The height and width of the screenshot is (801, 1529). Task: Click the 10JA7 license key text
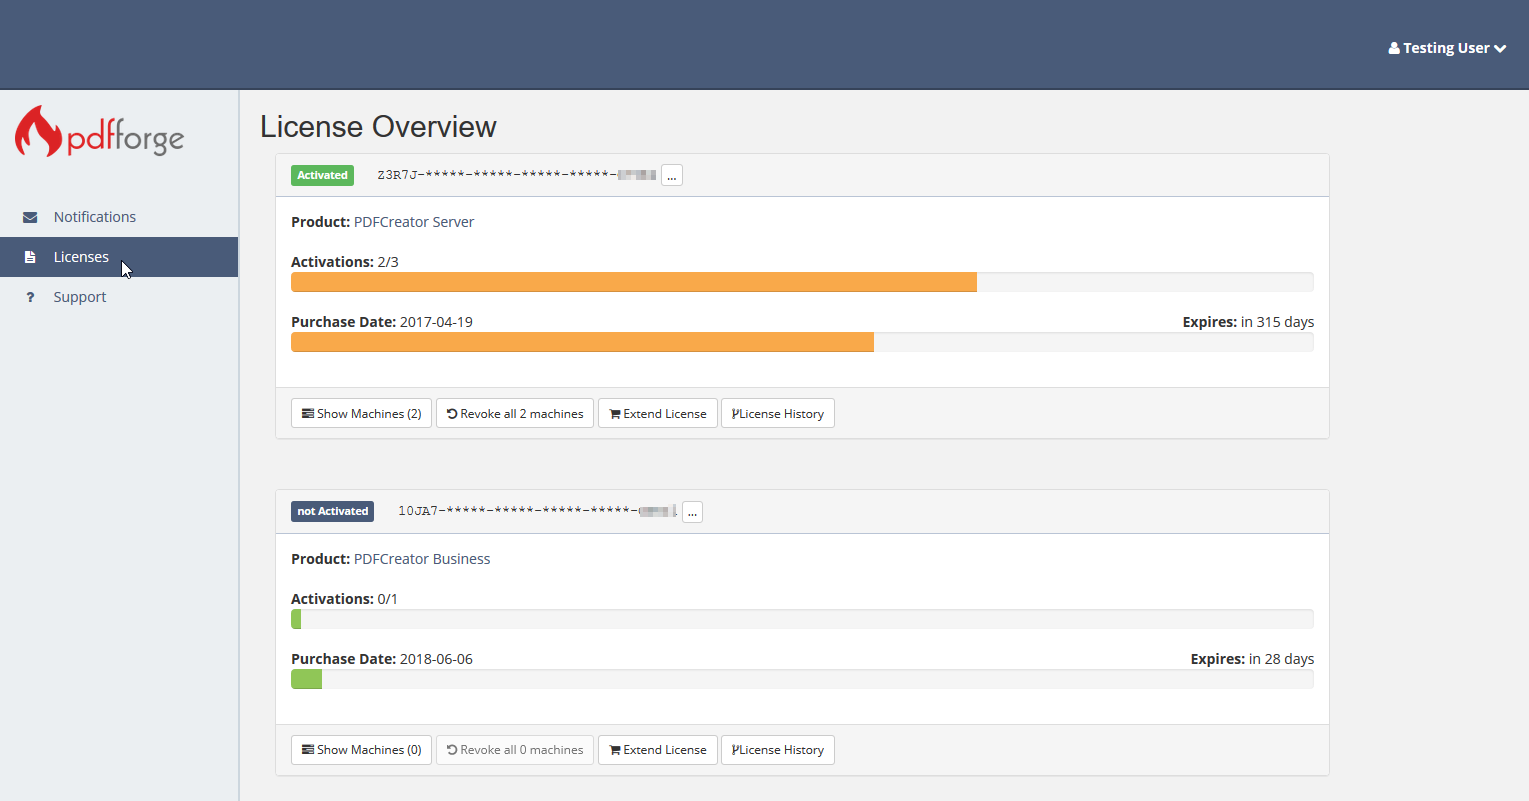click(537, 511)
